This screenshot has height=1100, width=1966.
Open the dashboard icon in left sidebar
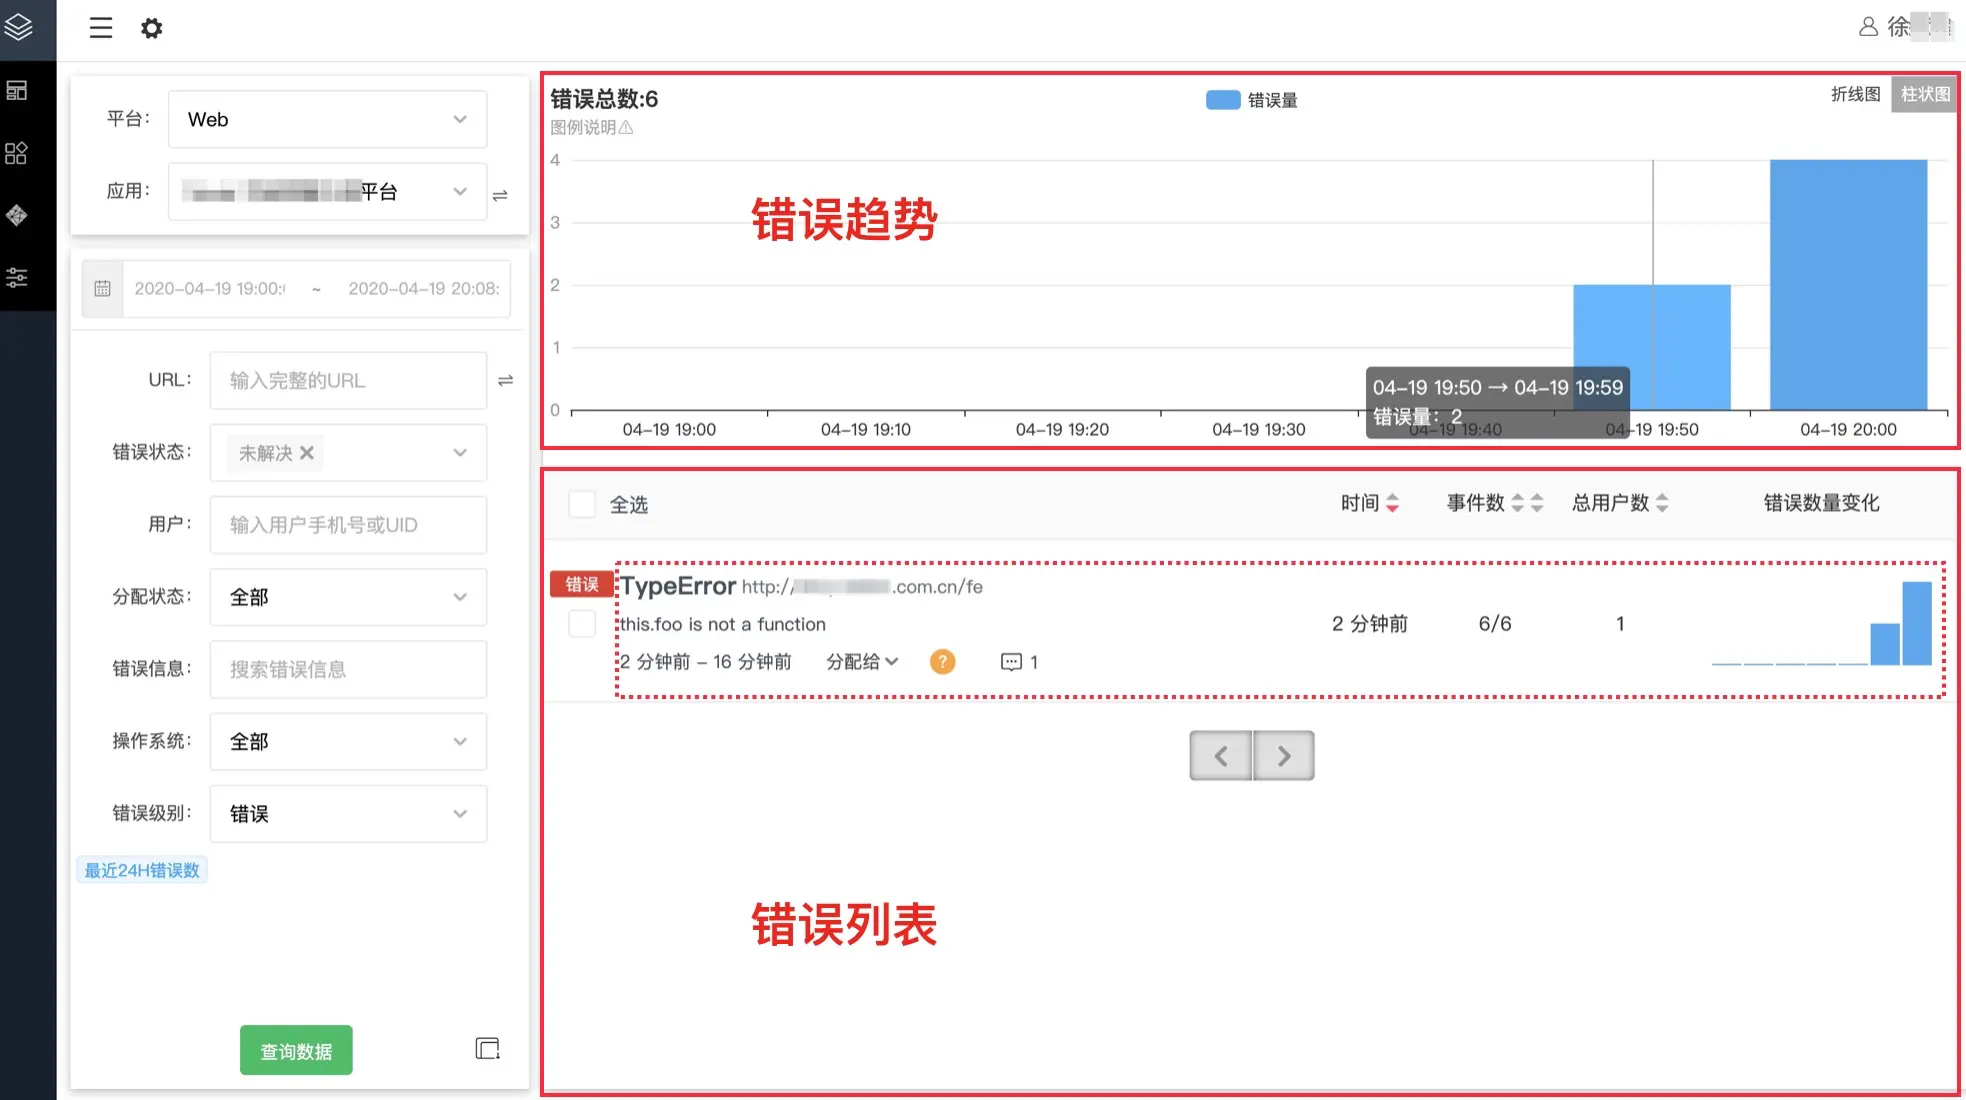(x=17, y=91)
